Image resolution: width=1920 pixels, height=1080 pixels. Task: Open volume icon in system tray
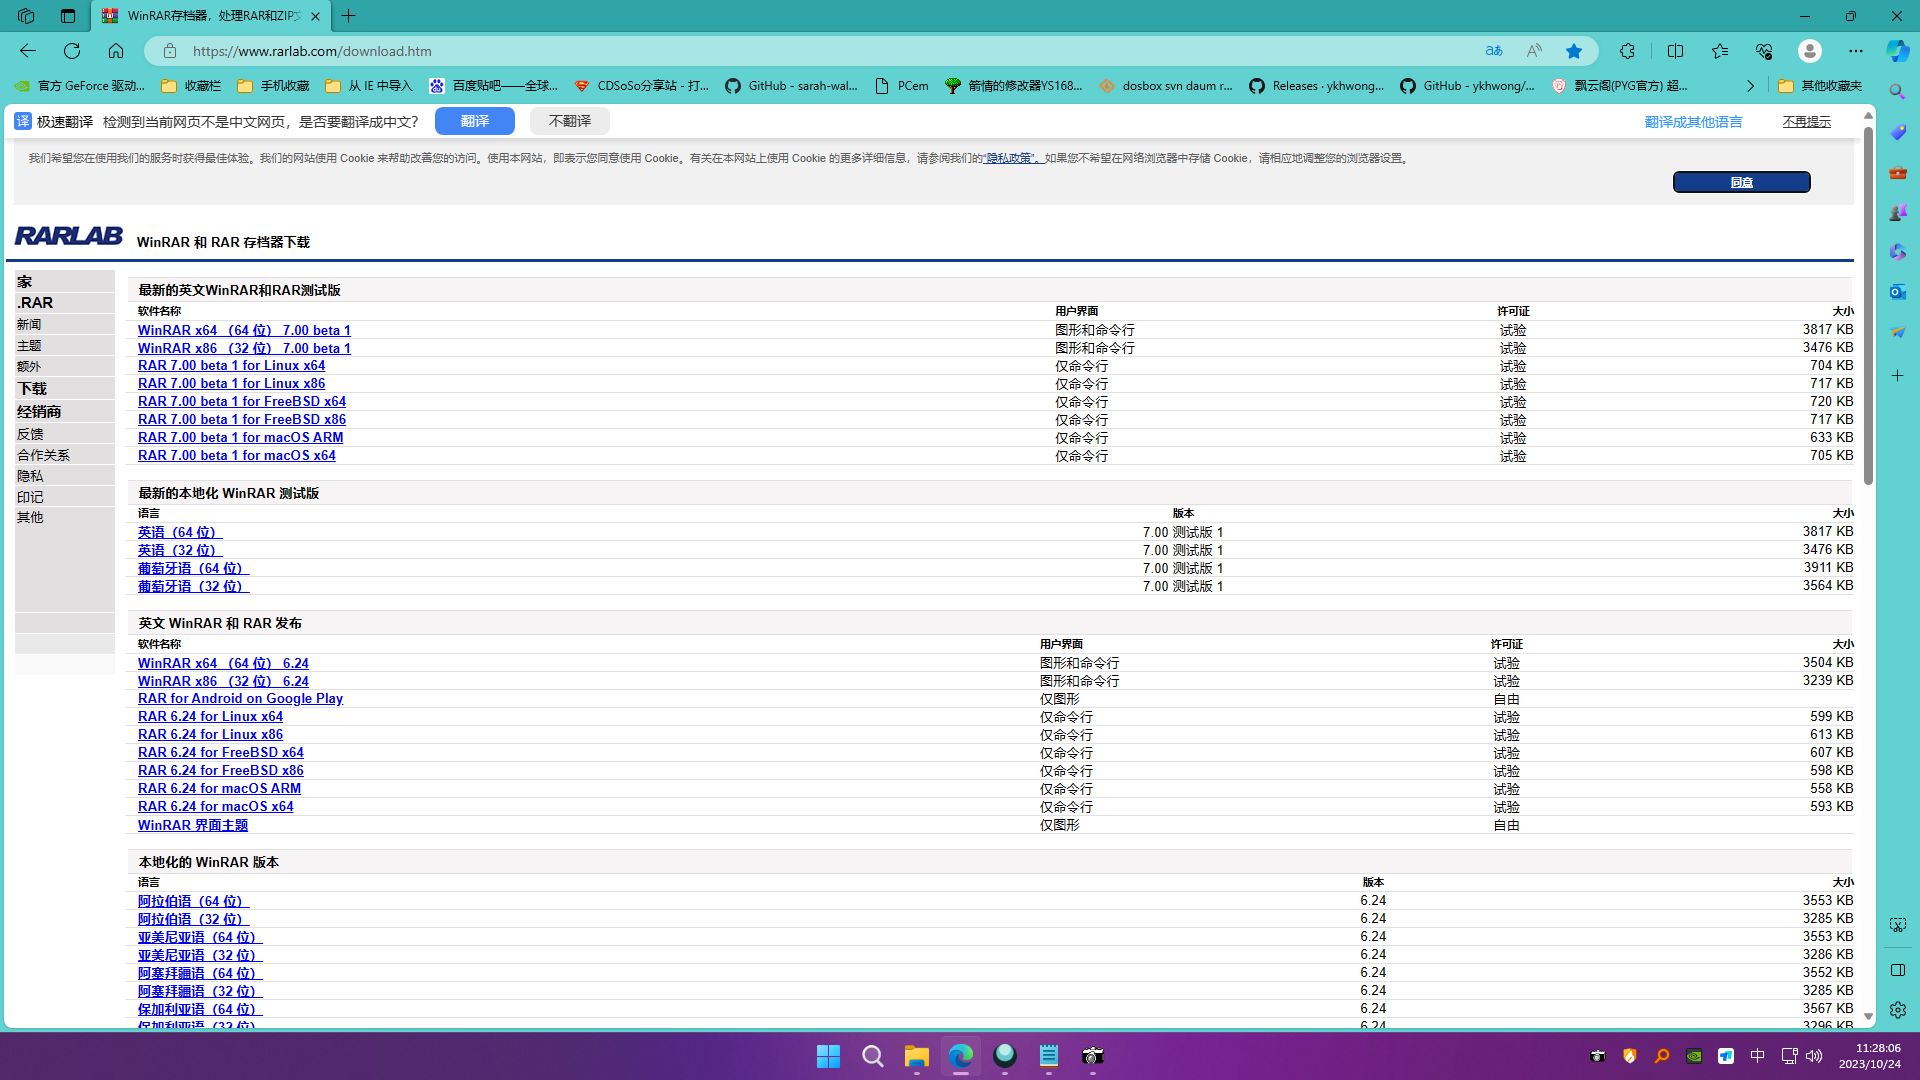pos(1814,1056)
